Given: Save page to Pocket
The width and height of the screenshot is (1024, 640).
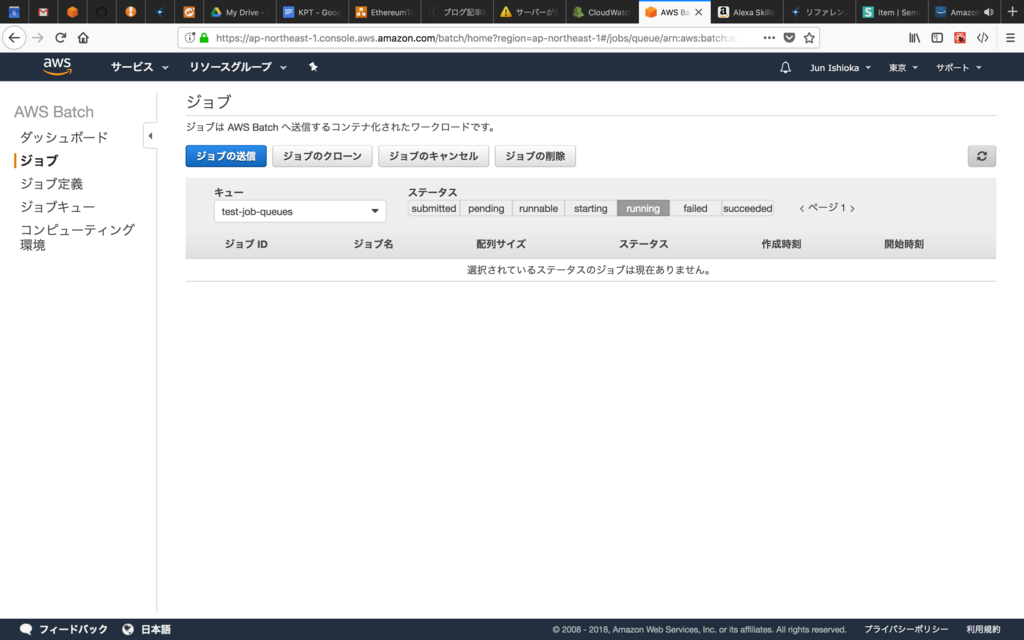Looking at the screenshot, I should click(789, 38).
